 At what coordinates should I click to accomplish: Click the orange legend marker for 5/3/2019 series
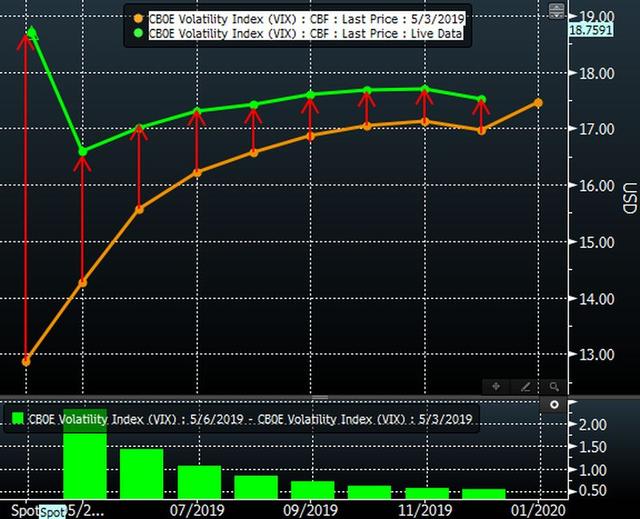138,19
